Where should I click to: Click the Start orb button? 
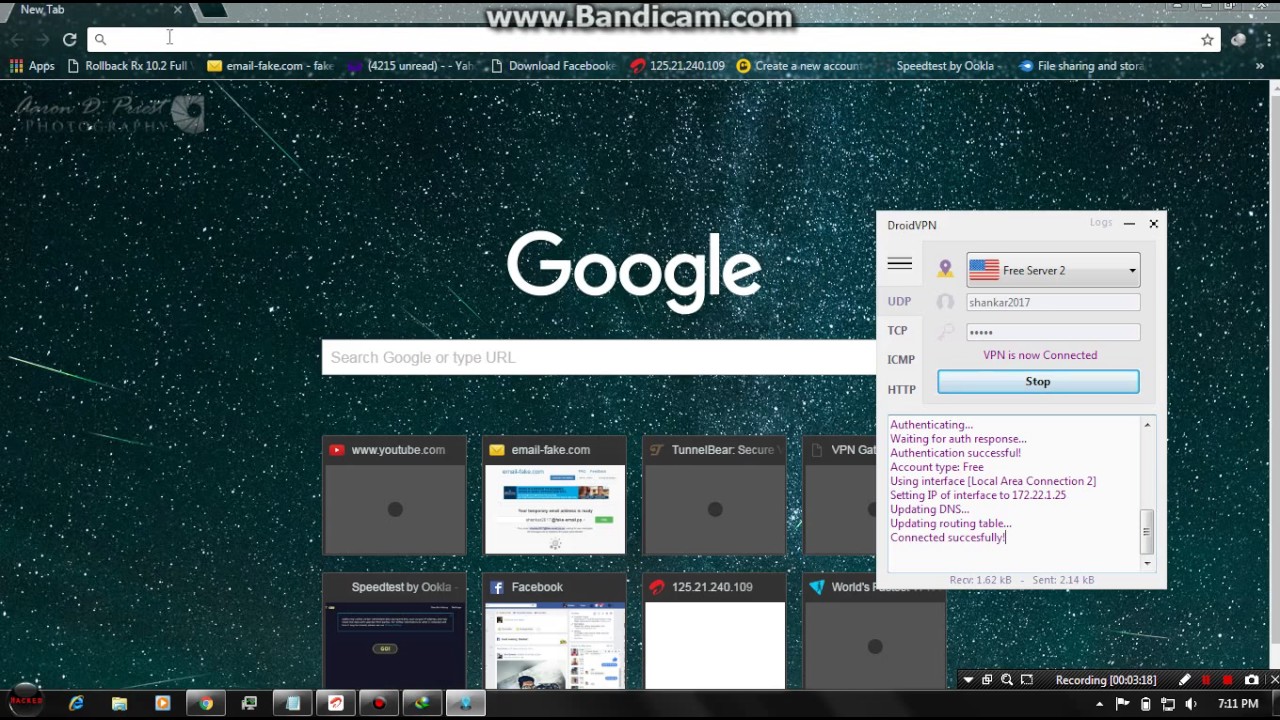click(26, 701)
